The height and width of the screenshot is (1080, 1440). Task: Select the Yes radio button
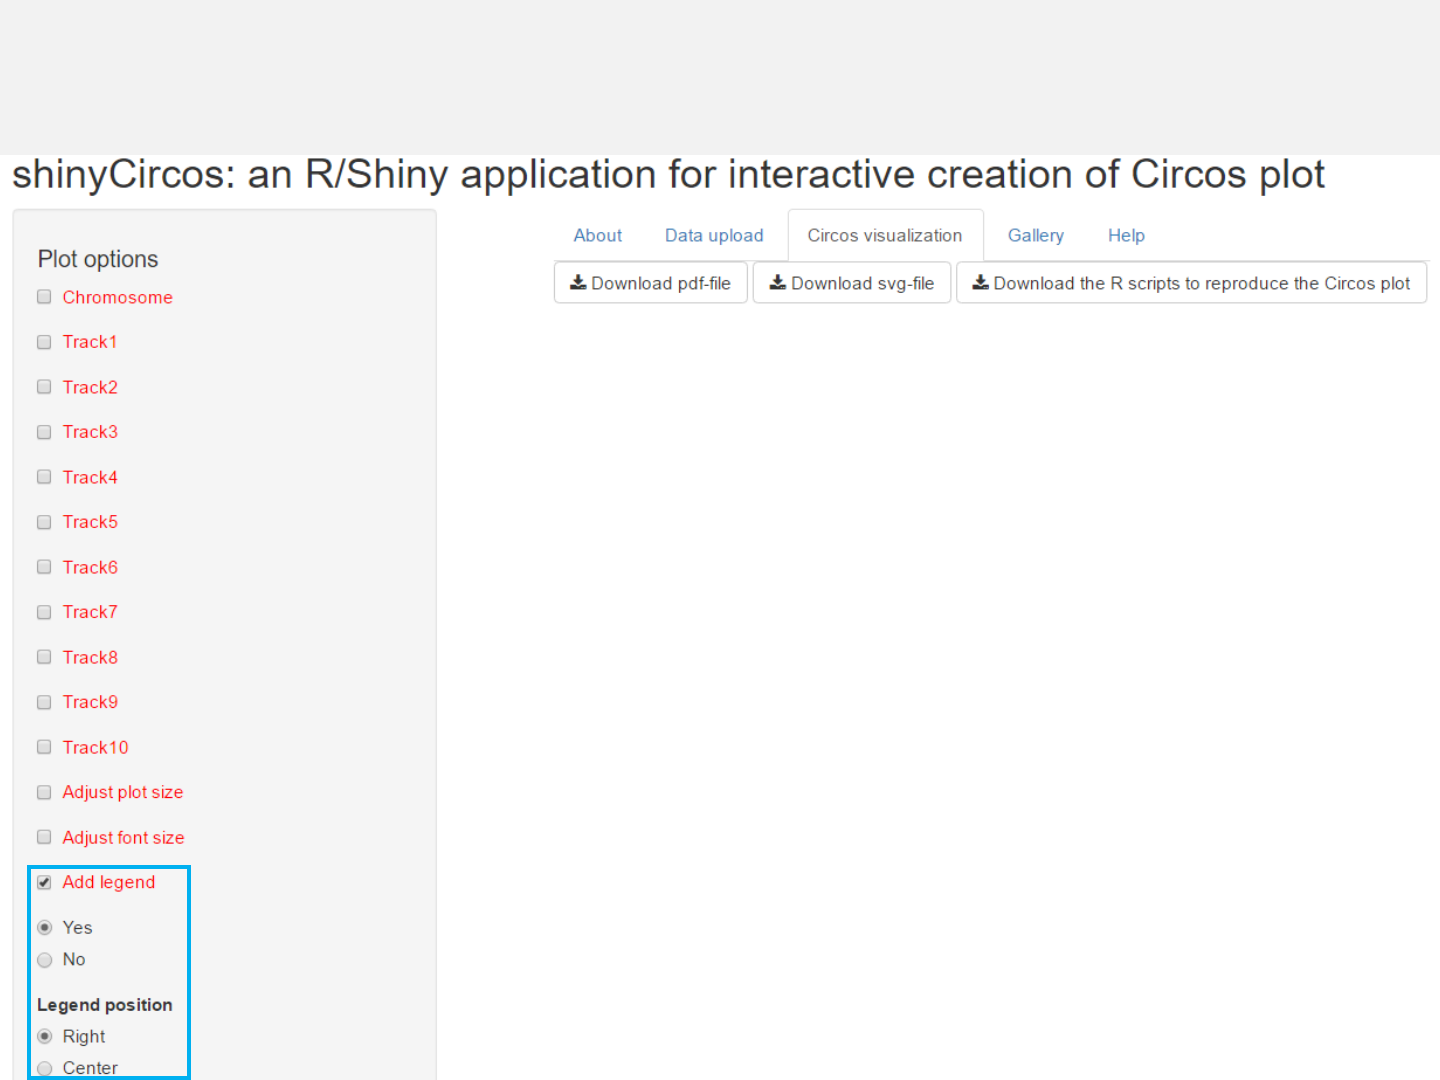pyautogui.click(x=44, y=927)
